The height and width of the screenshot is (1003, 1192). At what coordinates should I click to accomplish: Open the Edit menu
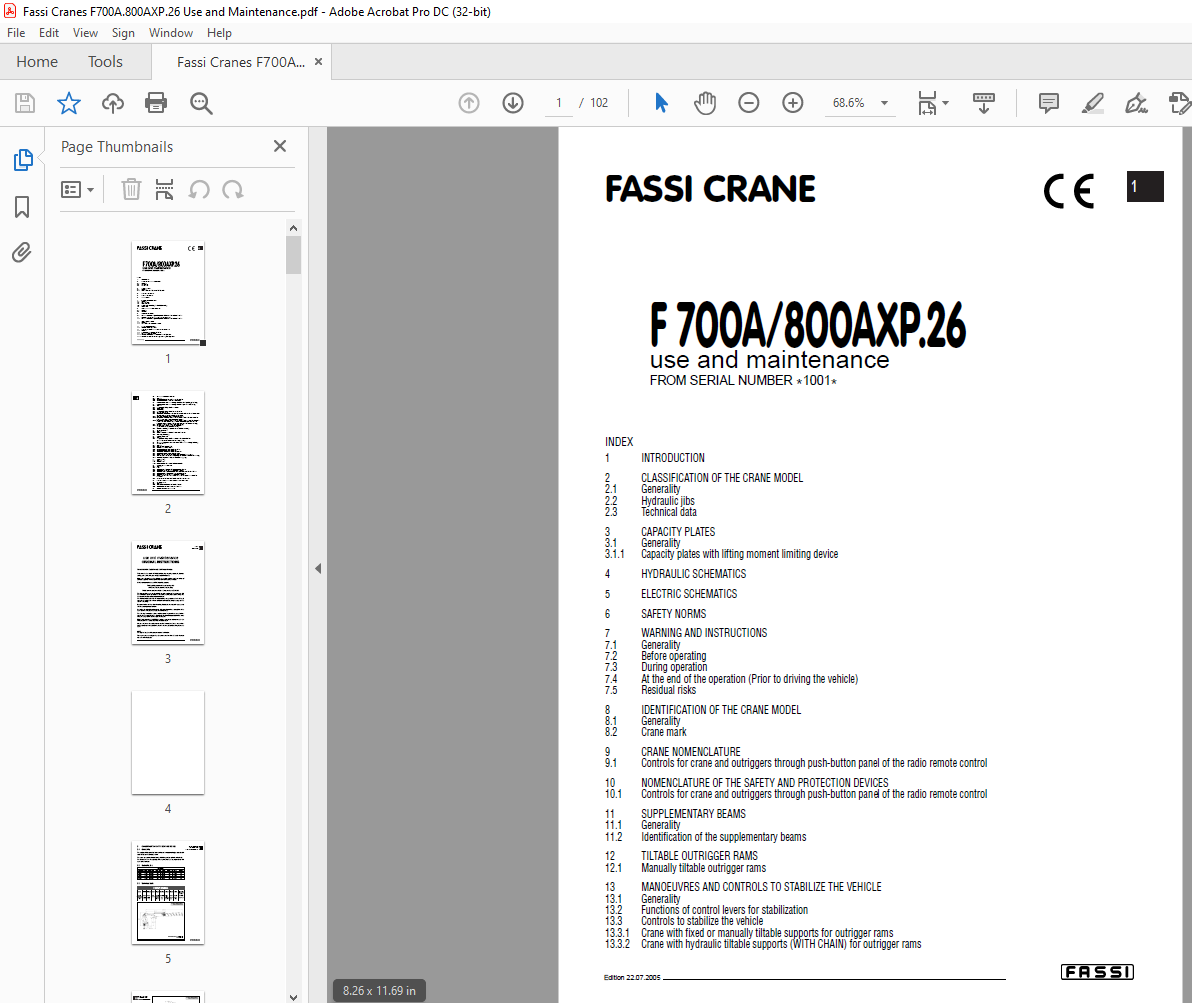point(49,33)
